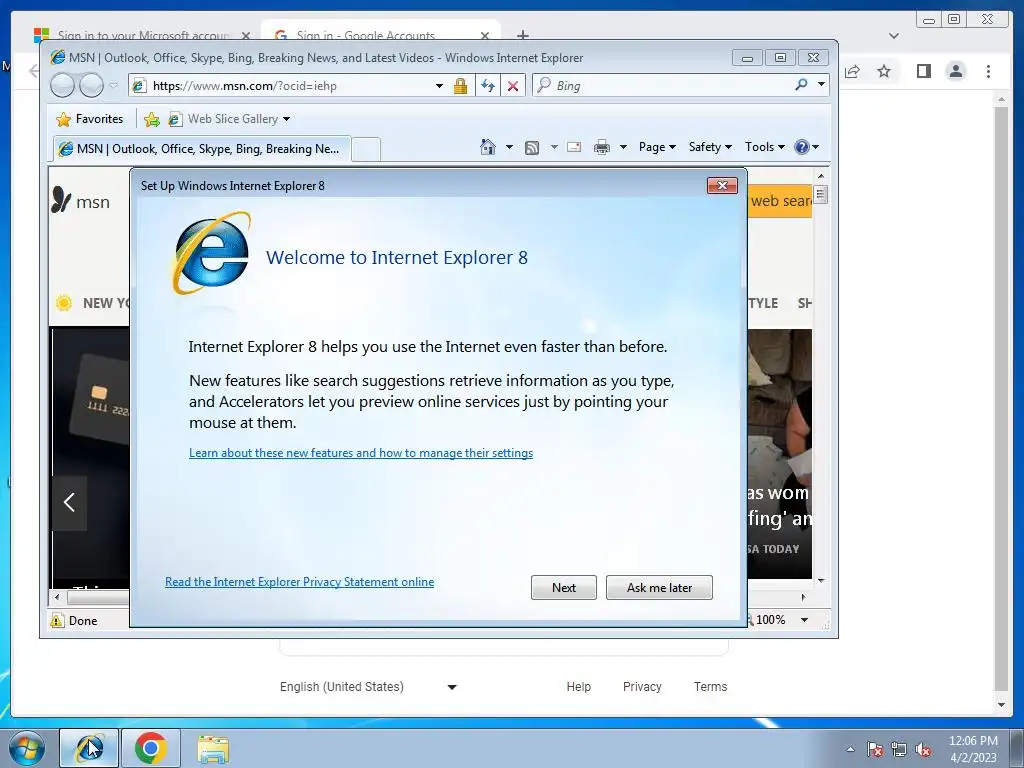The height and width of the screenshot is (768, 1024).
Task: Expand the feeds dropdown arrow
Action: coord(554,147)
